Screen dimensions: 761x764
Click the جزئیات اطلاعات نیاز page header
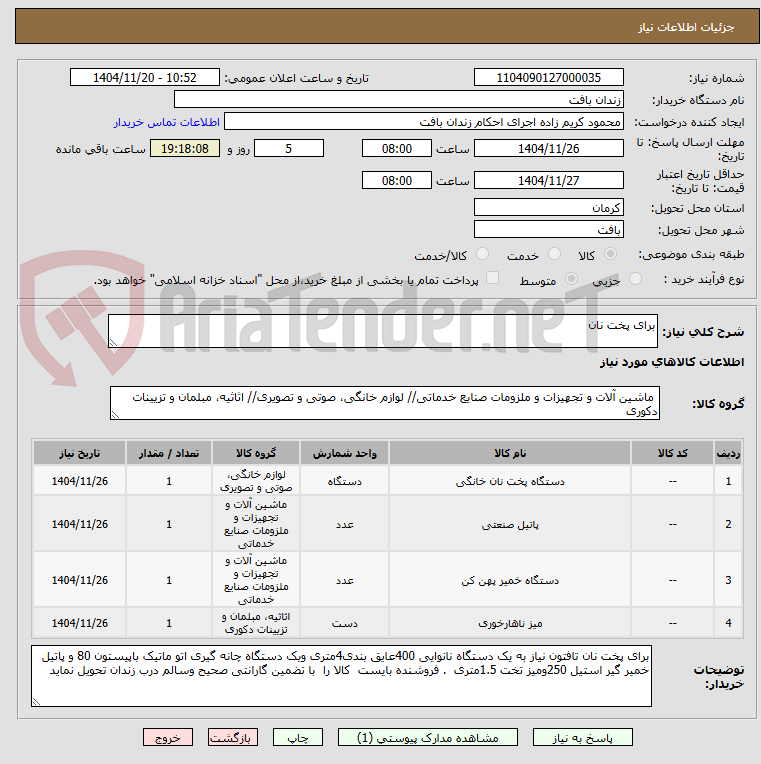click(686, 27)
